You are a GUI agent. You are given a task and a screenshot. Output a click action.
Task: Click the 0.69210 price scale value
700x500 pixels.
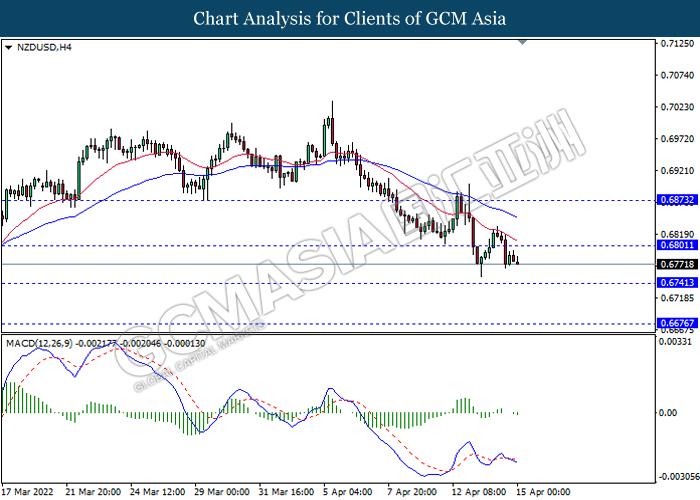pyautogui.click(x=677, y=171)
